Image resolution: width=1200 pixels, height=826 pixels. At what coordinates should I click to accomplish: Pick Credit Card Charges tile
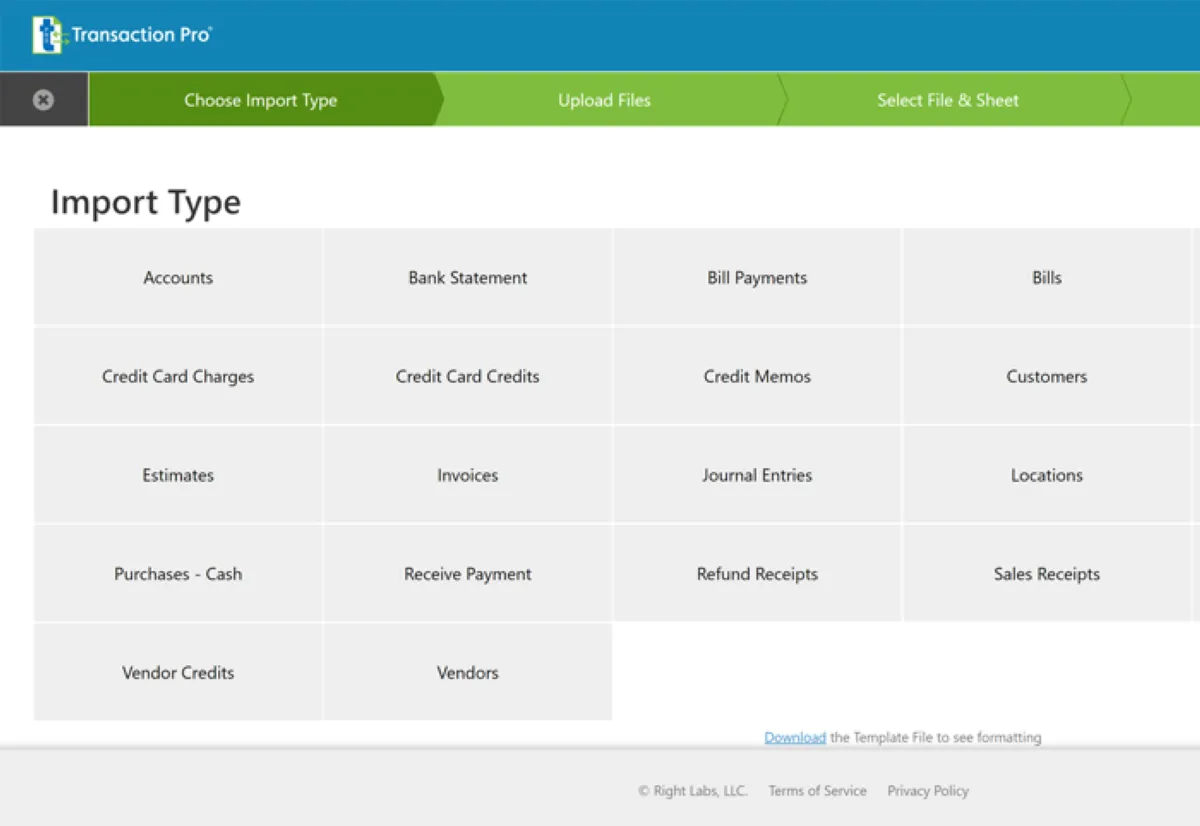point(178,377)
